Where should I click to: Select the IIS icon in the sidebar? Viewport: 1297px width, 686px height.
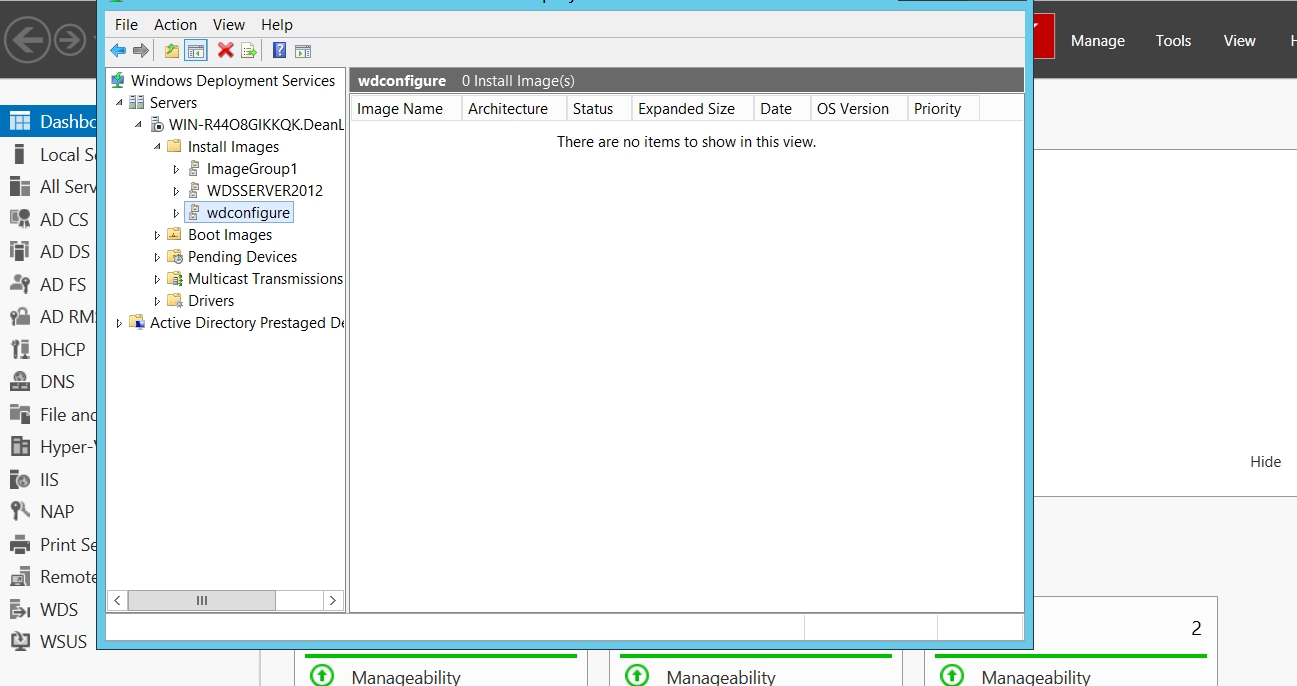point(20,480)
